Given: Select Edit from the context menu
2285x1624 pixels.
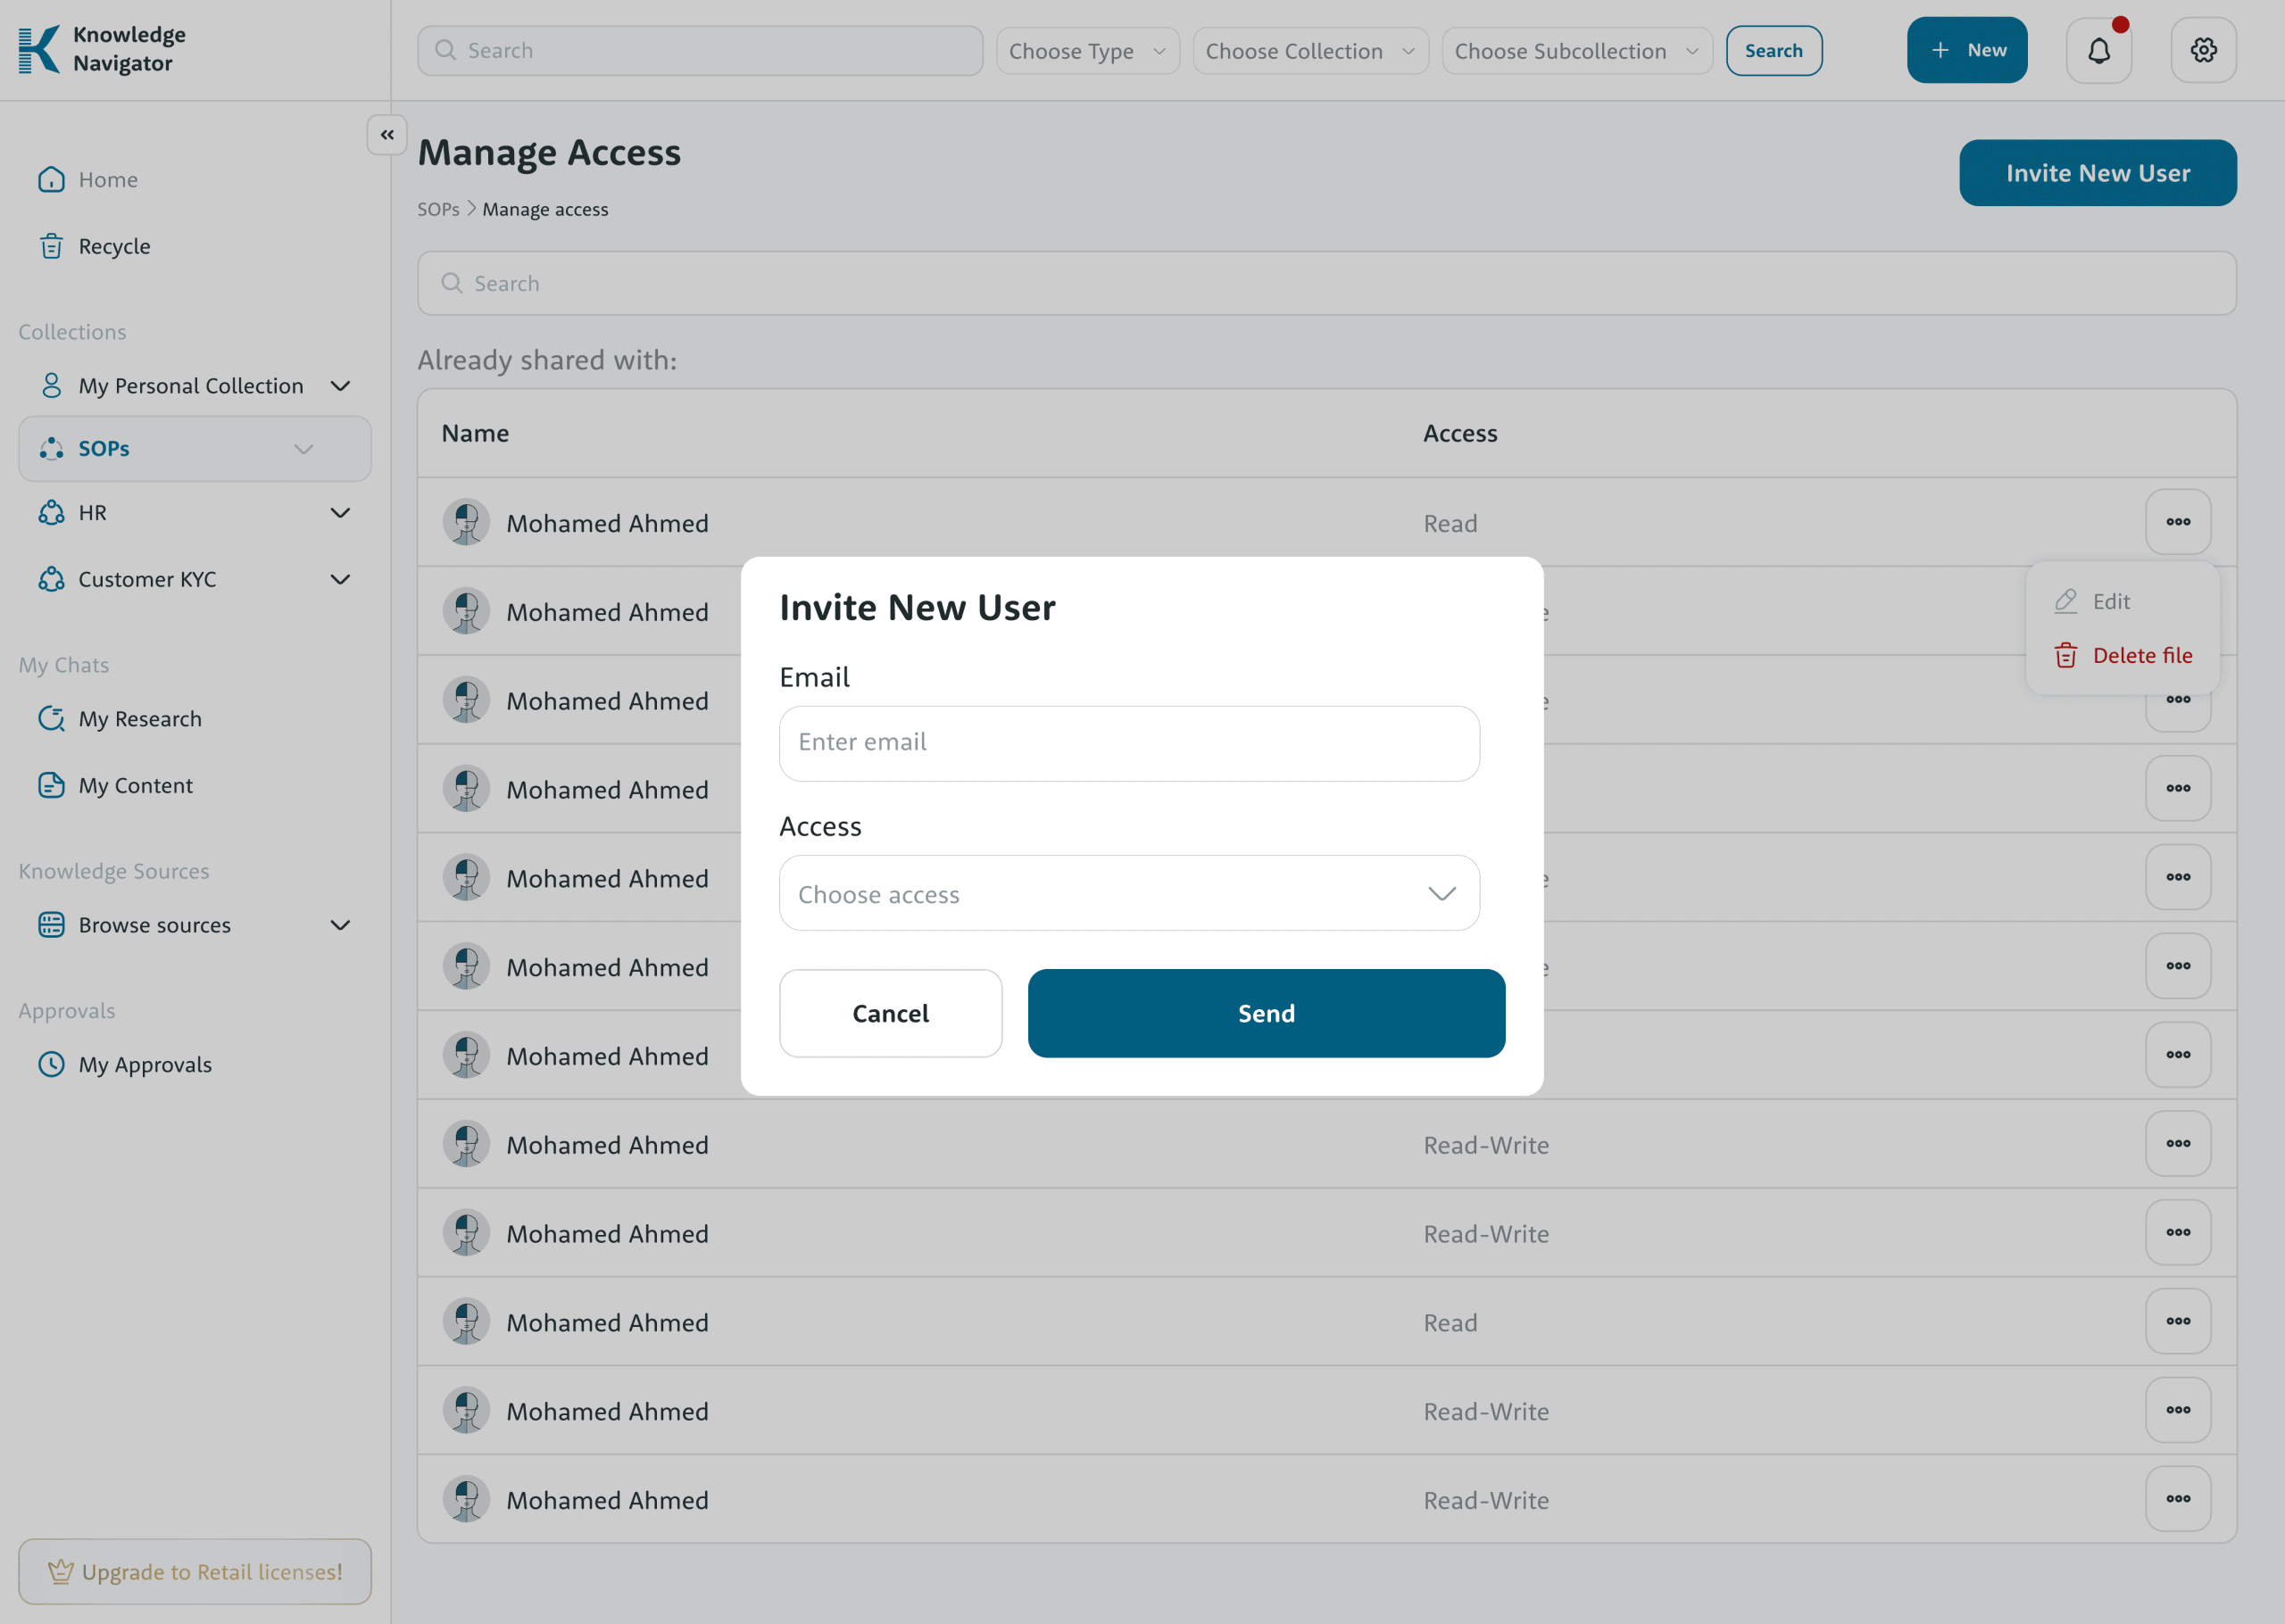Looking at the screenshot, I should 2110,601.
